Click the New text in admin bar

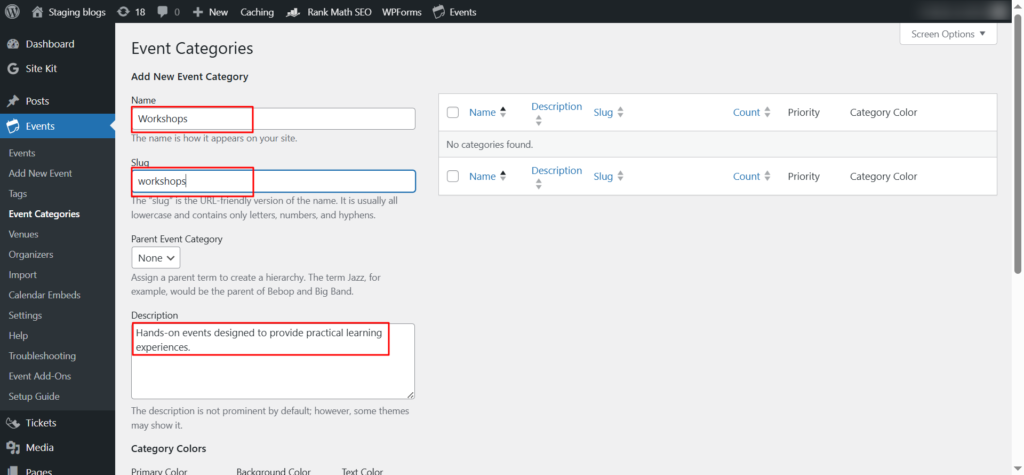tap(218, 12)
